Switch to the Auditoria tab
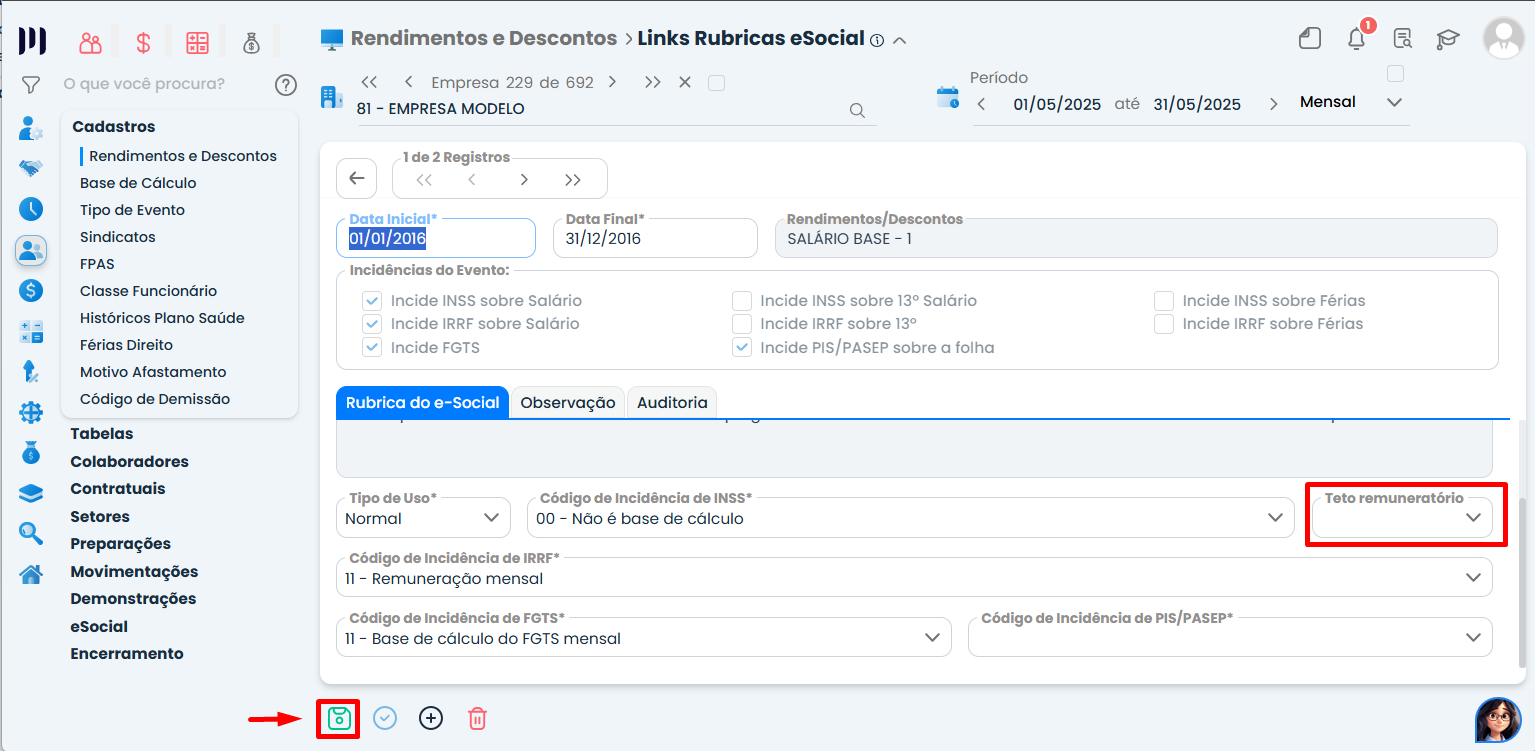This screenshot has width=1535, height=751. coord(672,402)
